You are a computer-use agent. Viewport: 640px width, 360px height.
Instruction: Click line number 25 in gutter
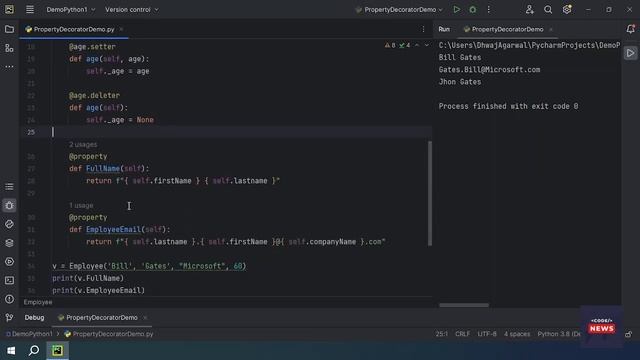pos(31,132)
